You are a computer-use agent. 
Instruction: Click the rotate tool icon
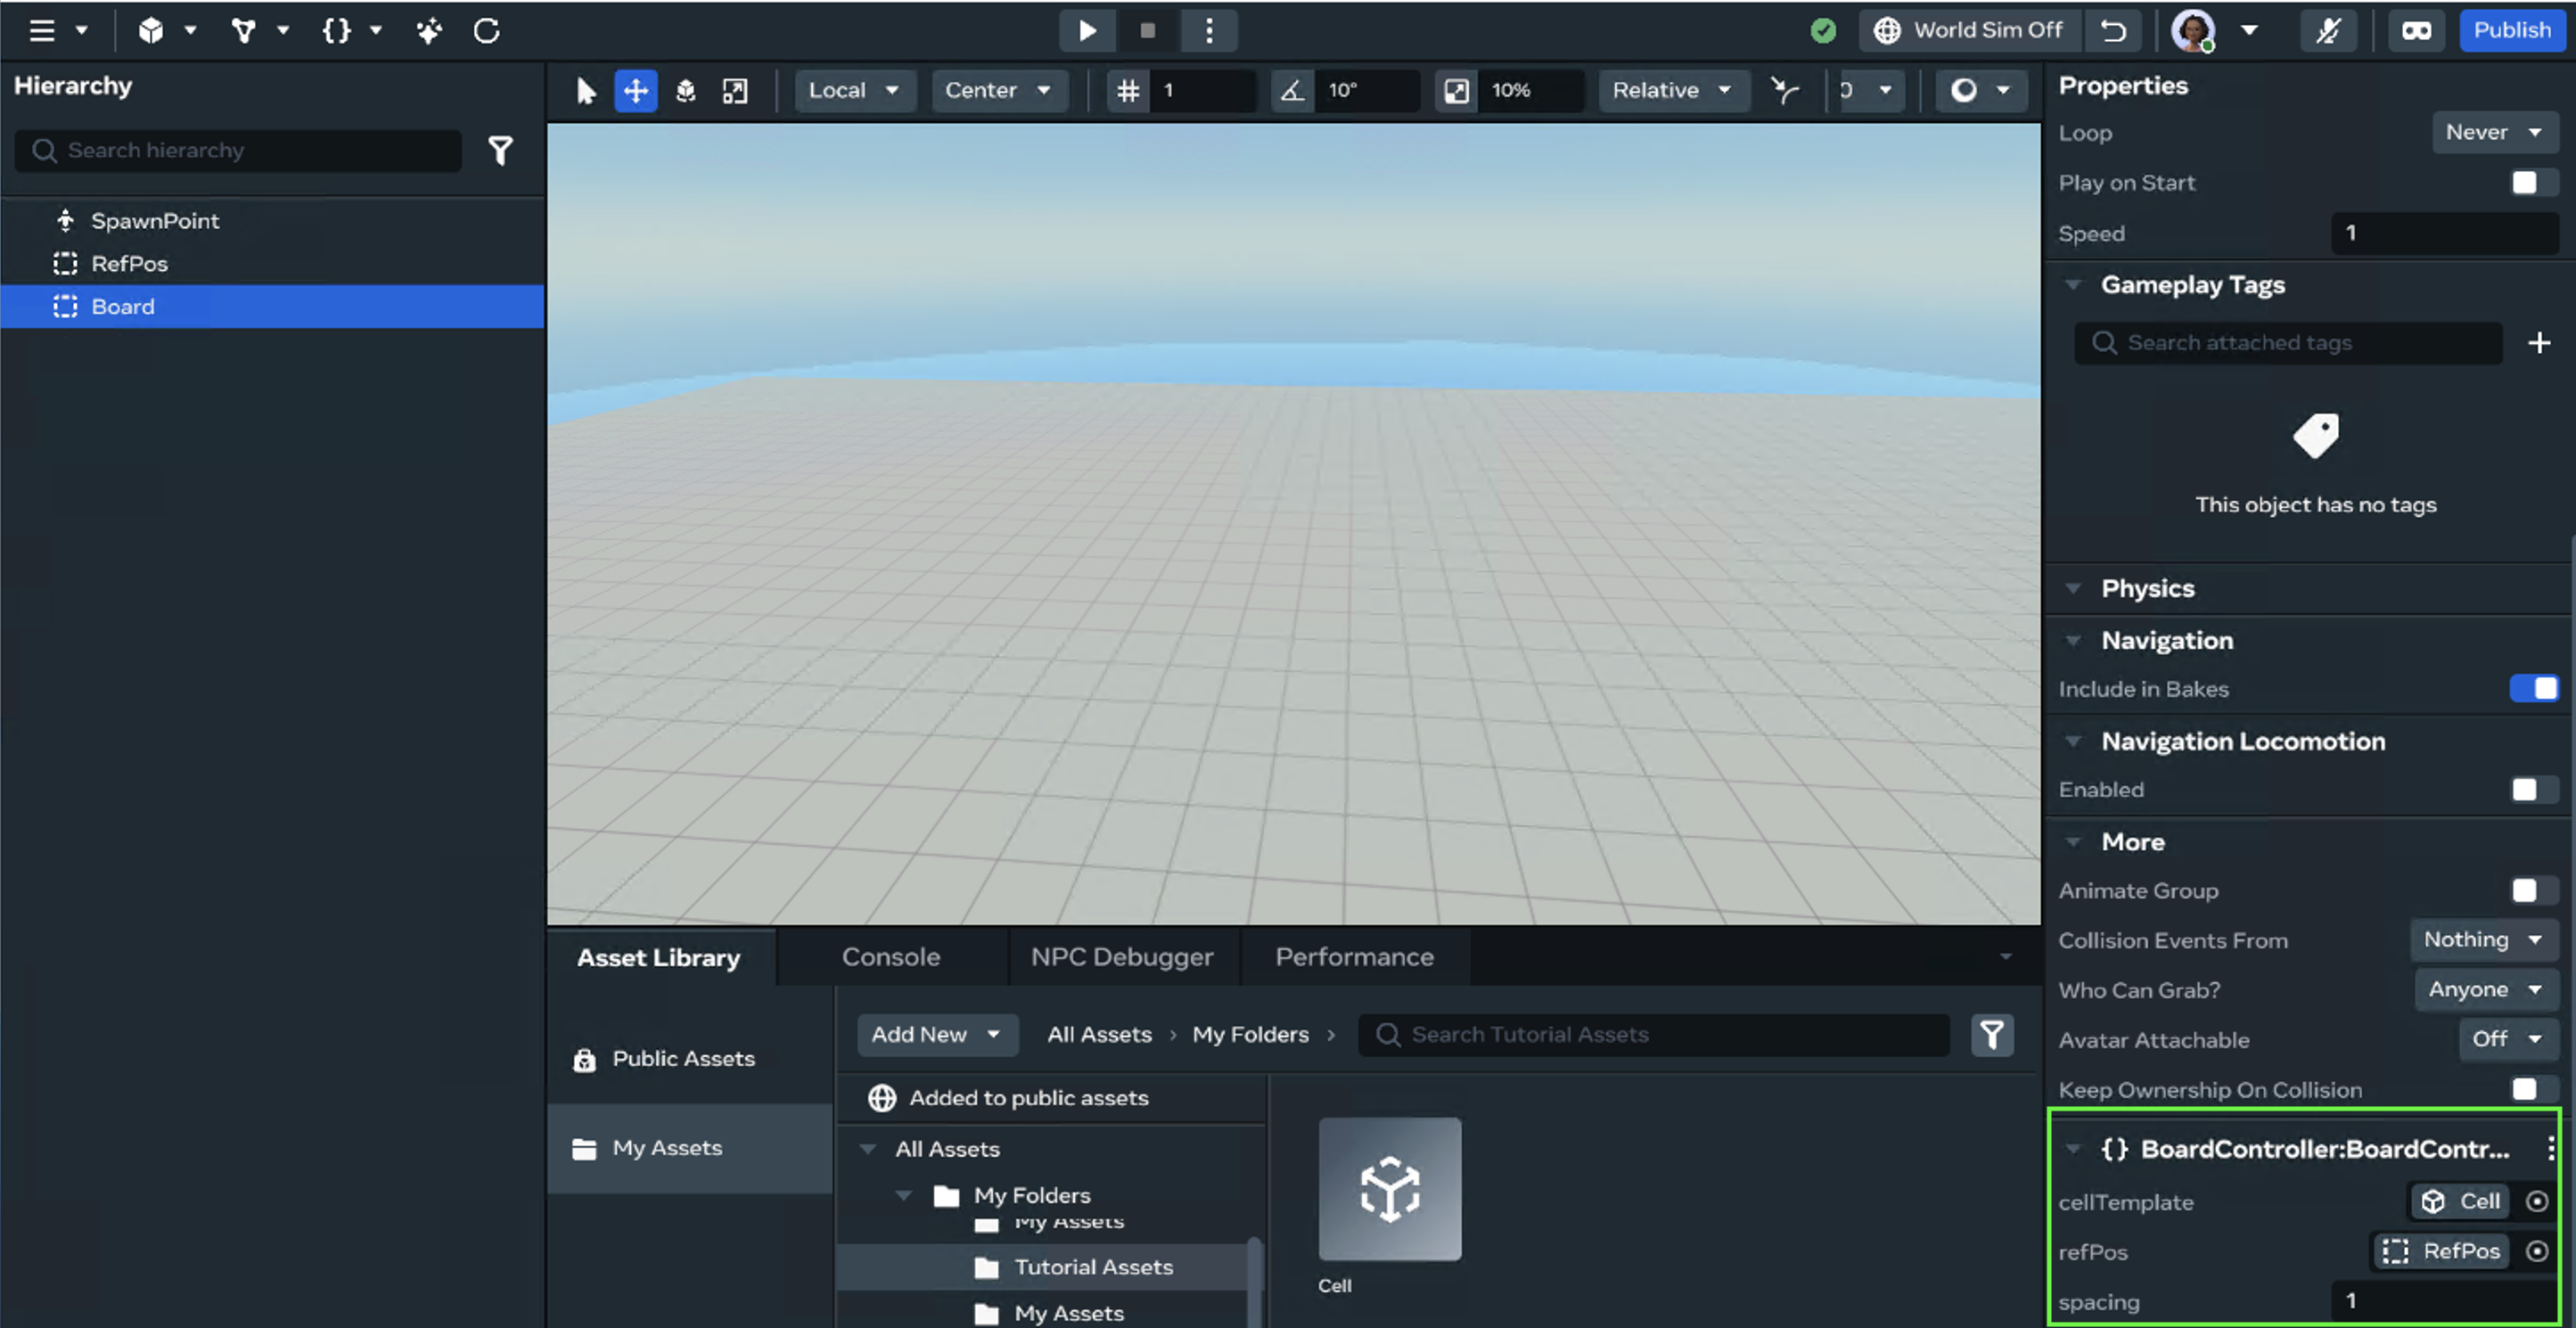point(685,90)
